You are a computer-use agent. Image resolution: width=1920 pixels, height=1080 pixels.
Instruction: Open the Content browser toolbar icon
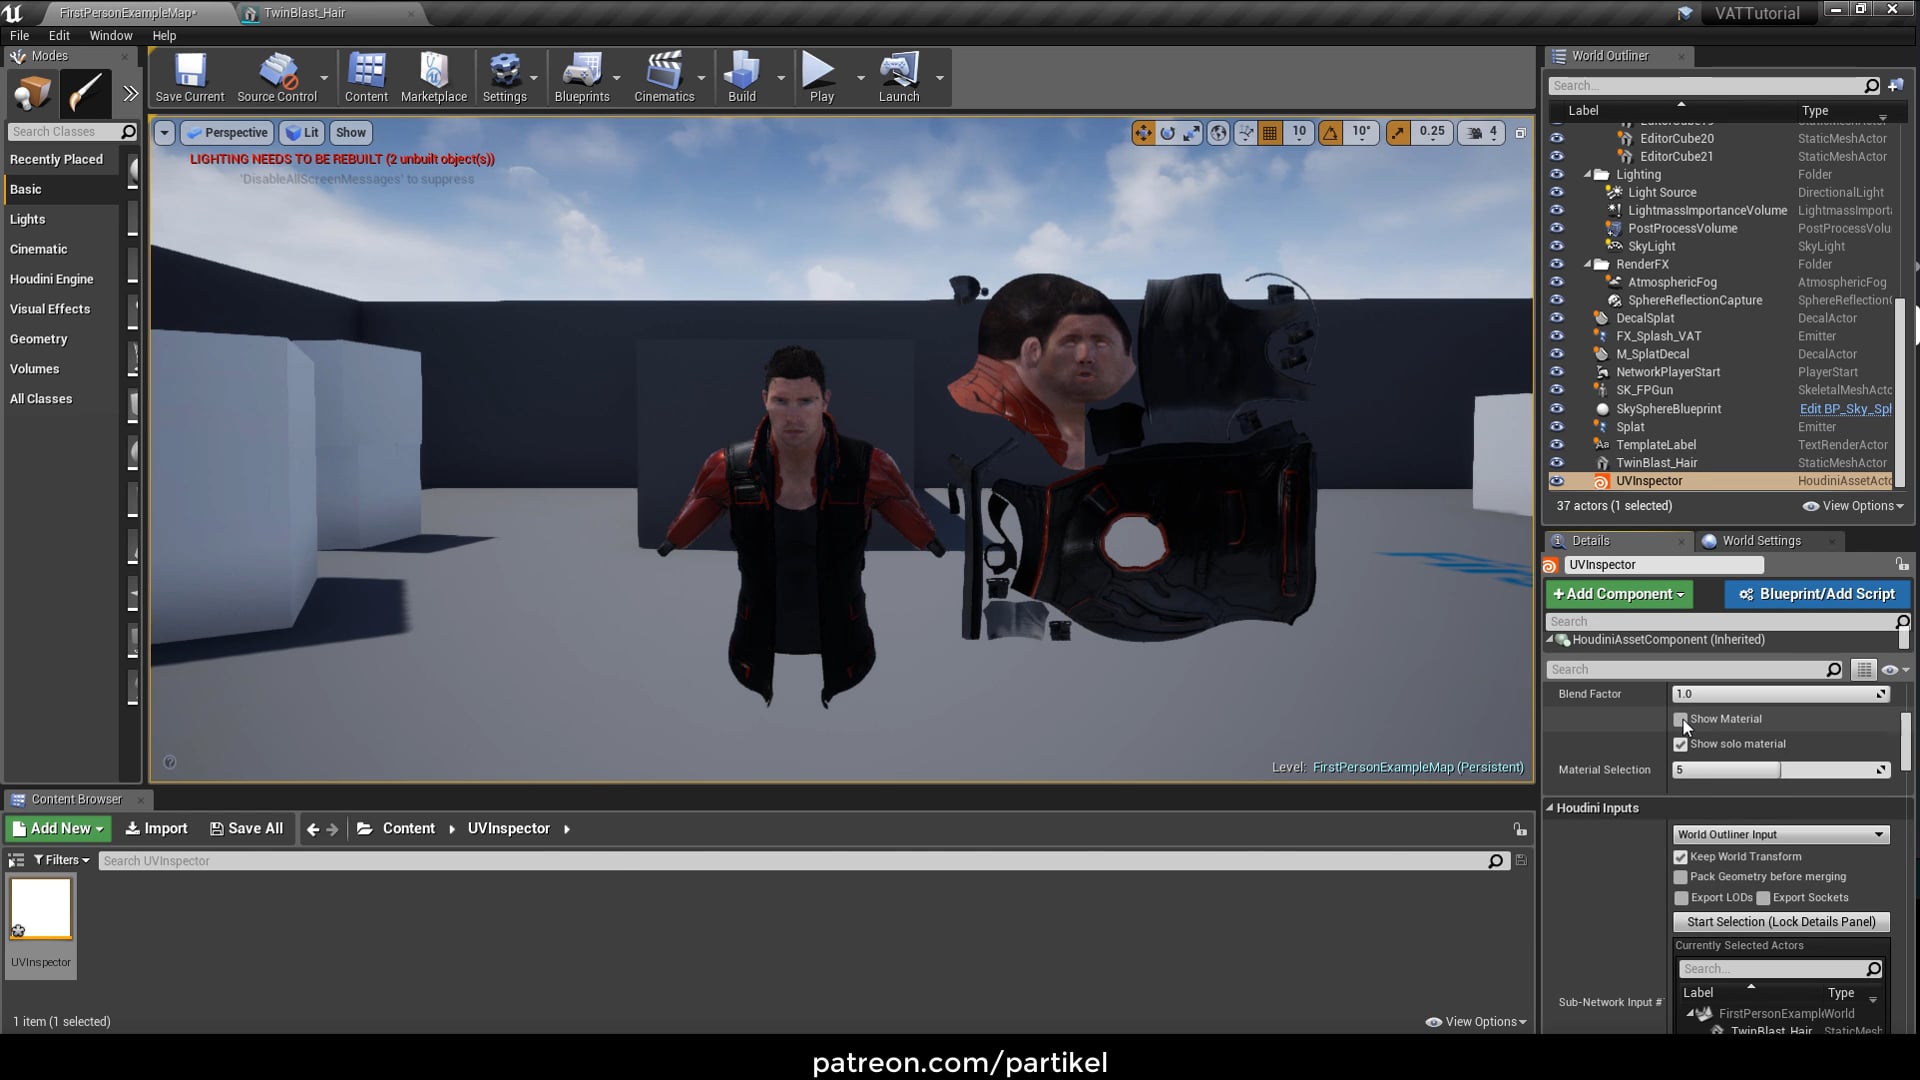point(366,77)
